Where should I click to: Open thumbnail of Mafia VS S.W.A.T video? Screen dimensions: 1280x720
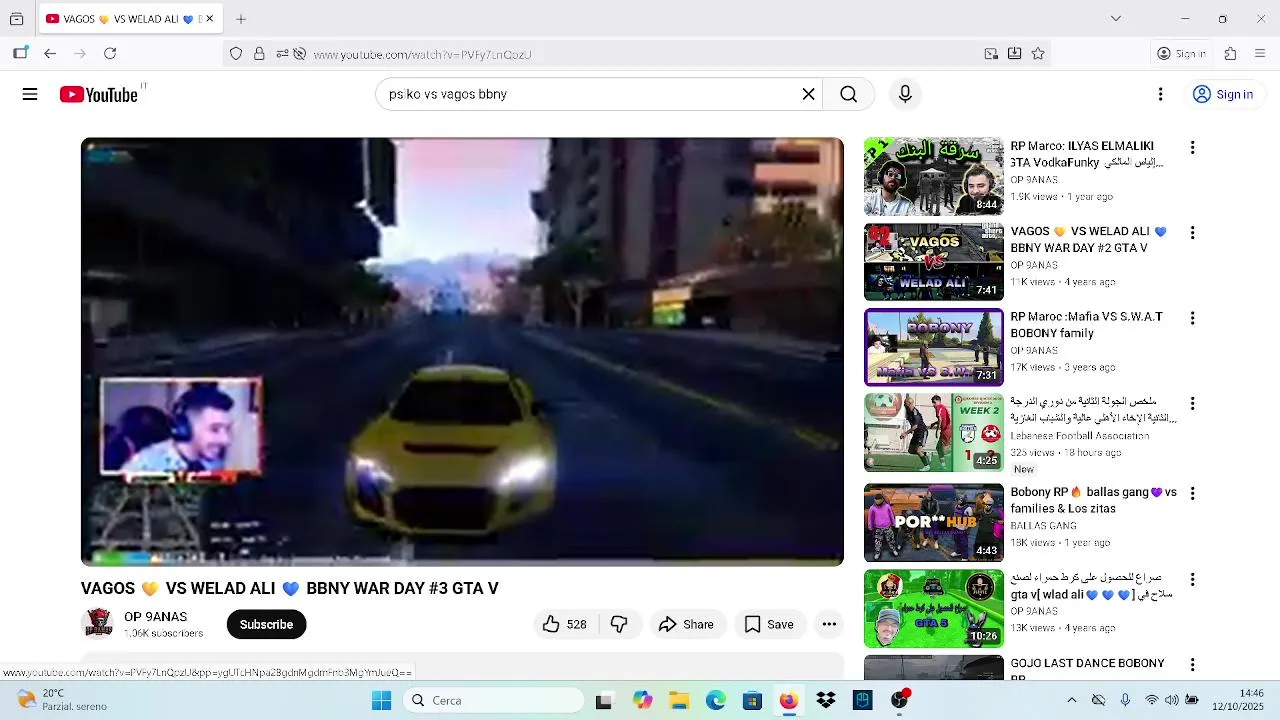[x=934, y=347]
